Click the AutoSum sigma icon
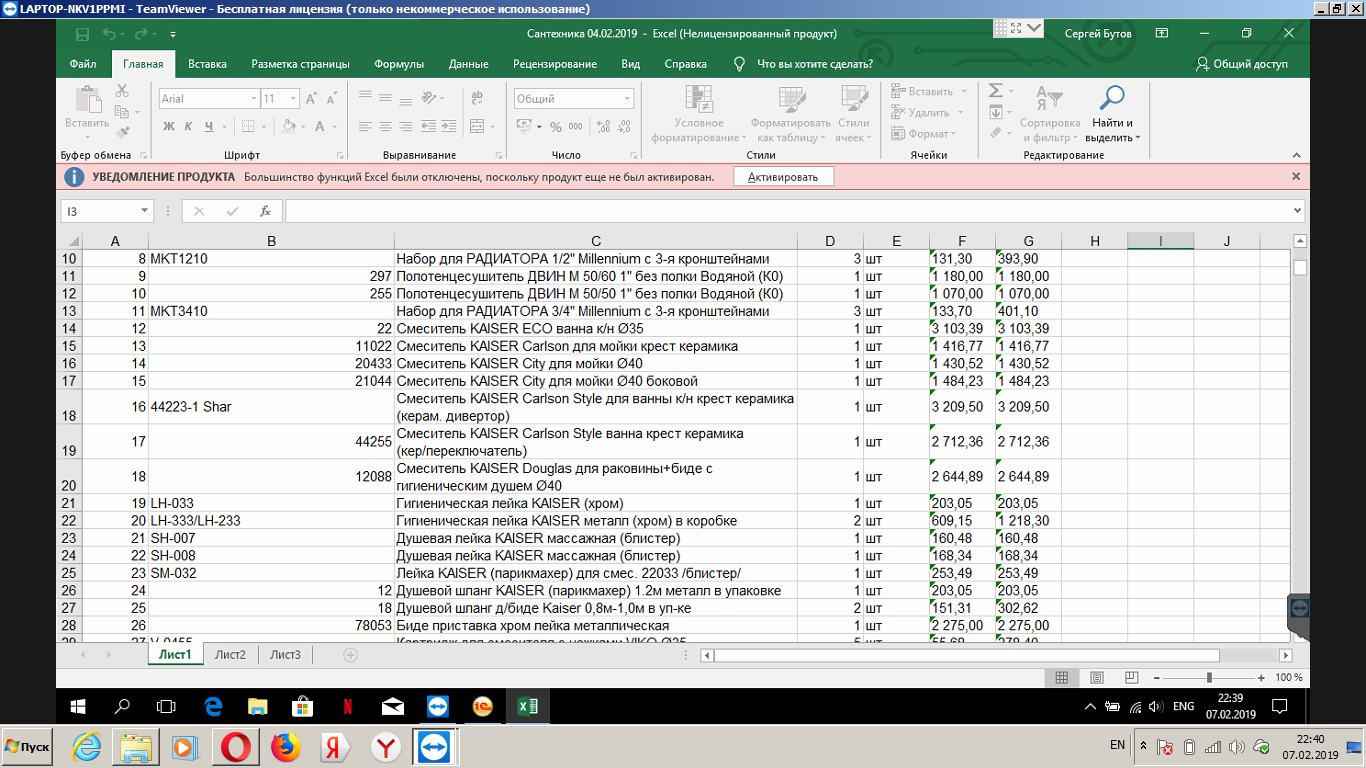Viewport: 1366px width, 768px height. click(x=995, y=90)
